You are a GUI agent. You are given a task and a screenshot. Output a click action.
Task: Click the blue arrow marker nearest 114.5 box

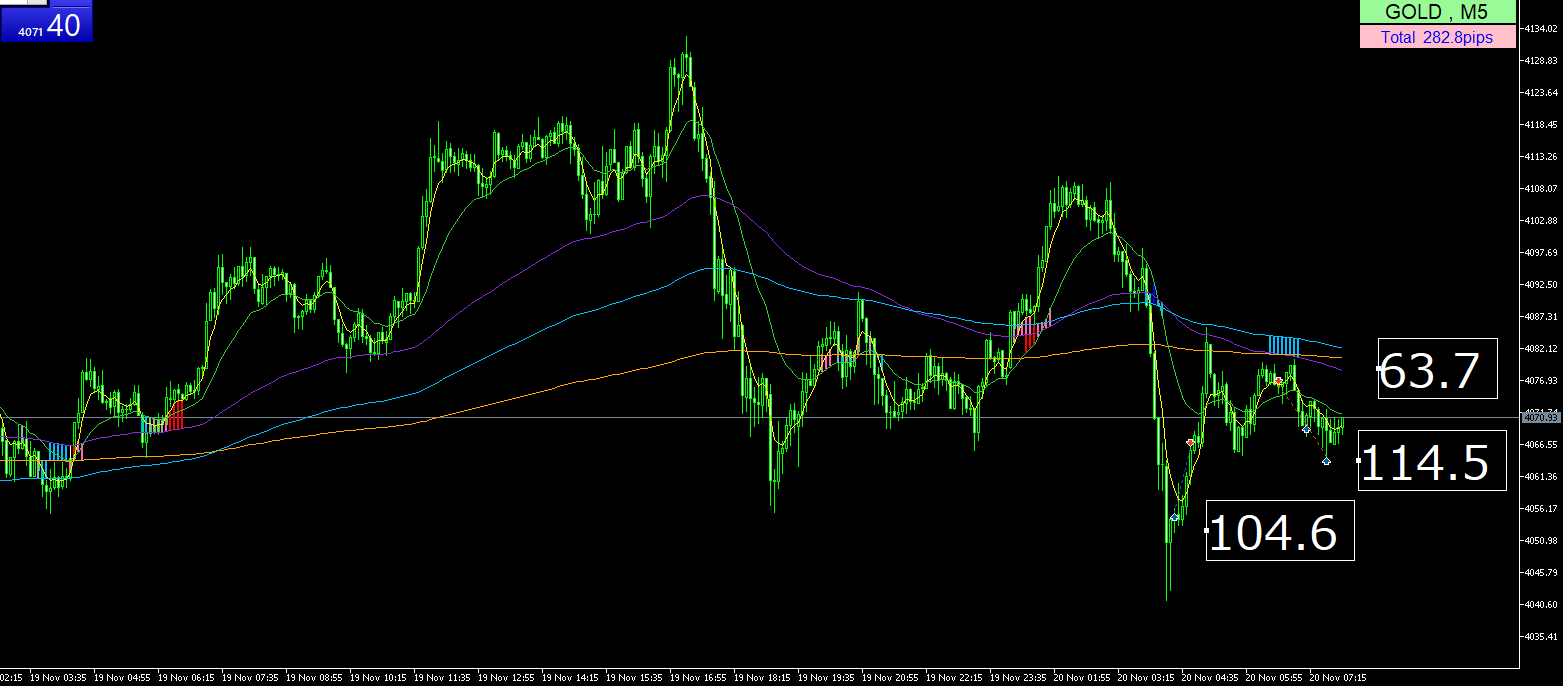coord(1327,461)
